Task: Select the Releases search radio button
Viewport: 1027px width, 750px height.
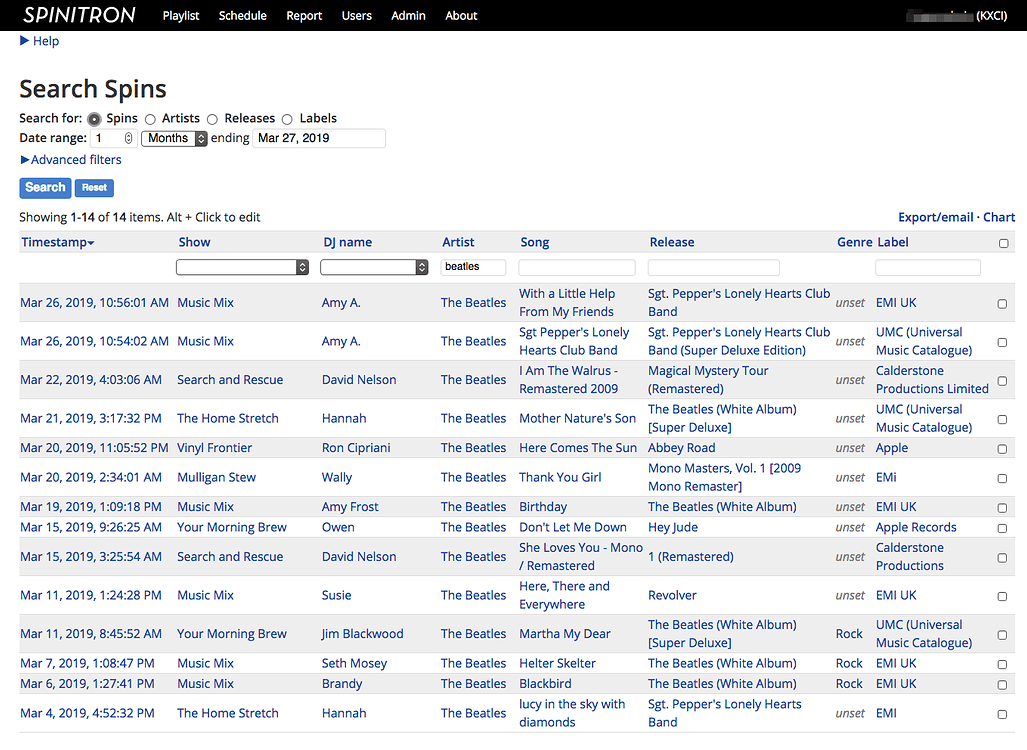Action: point(212,118)
